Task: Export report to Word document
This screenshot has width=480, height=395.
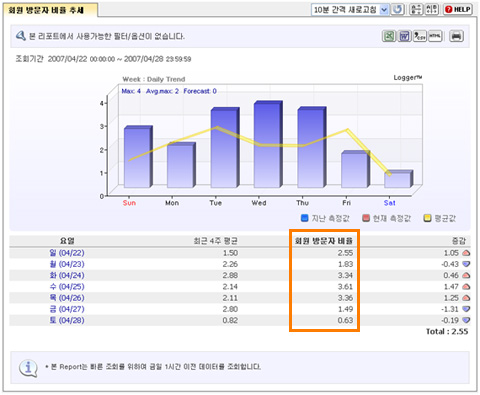Action: click(404, 36)
